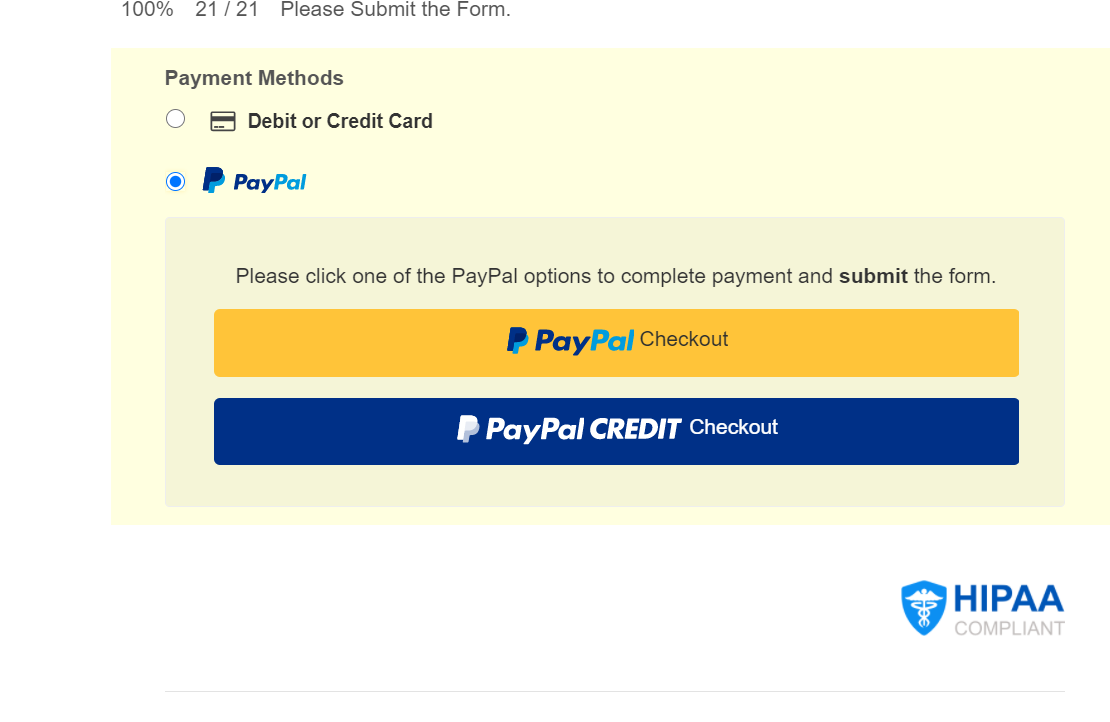Click the PayPal wordmark in the yellow button
The width and height of the screenshot is (1110, 722).
pyautogui.click(x=584, y=341)
